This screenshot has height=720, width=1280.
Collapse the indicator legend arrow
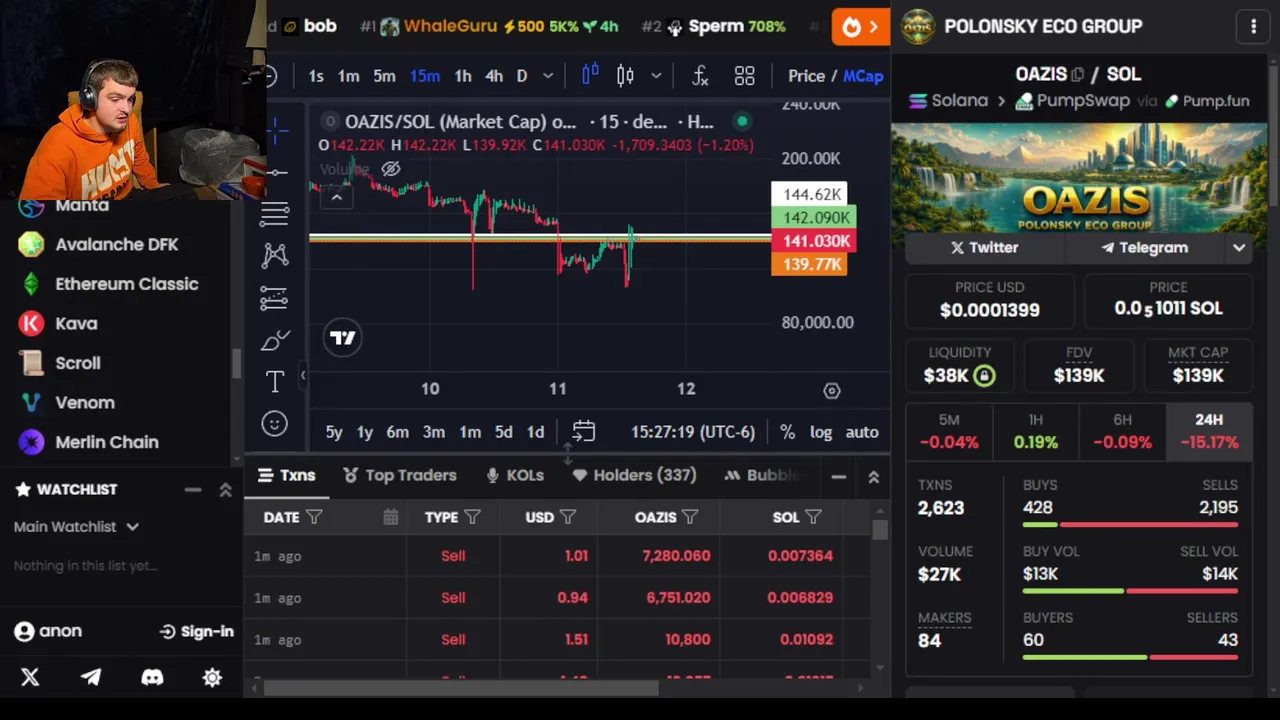pos(336,197)
